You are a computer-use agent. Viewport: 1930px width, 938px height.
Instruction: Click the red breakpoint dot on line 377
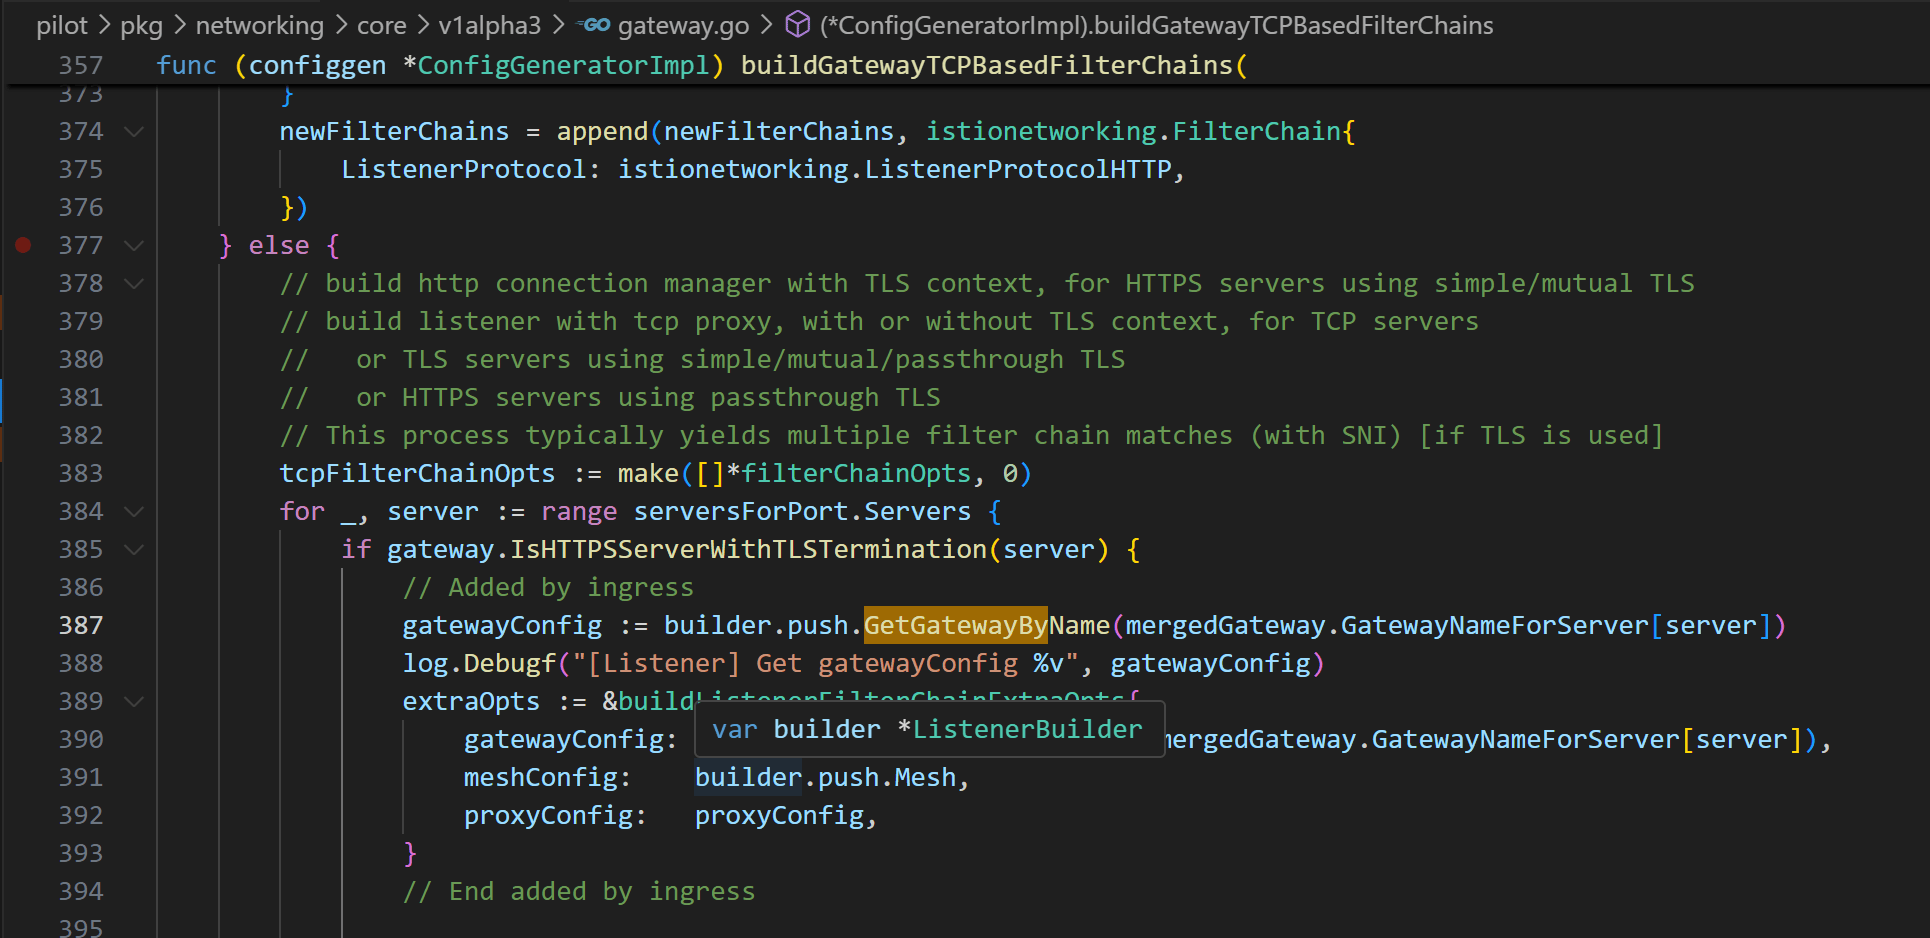[x=23, y=244]
